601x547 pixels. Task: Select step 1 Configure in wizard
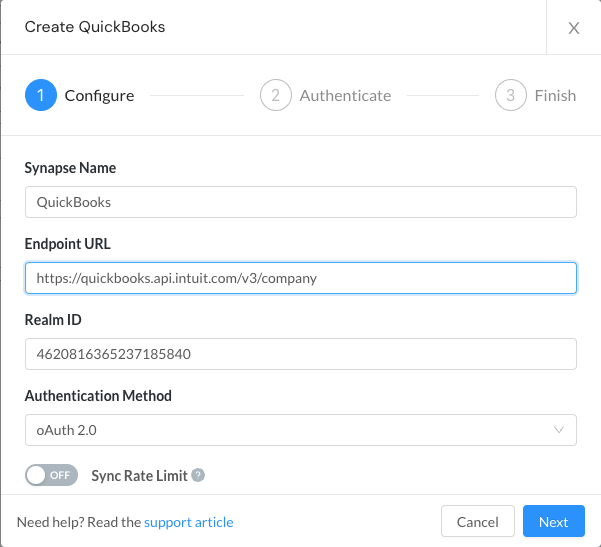pos(79,95)
